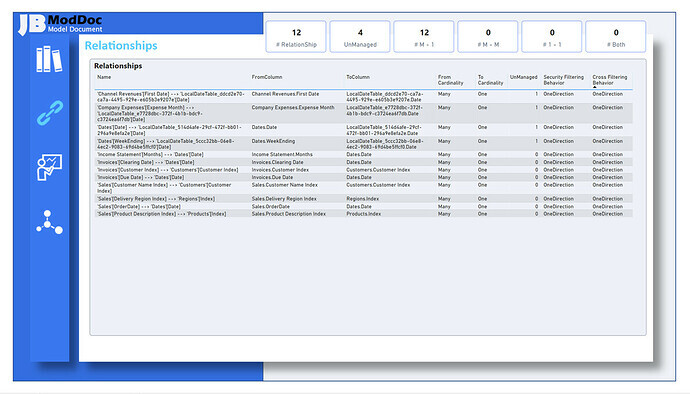
Task: Click Sales.Product Description Index FromColumn cell
Action: point(289,214)
